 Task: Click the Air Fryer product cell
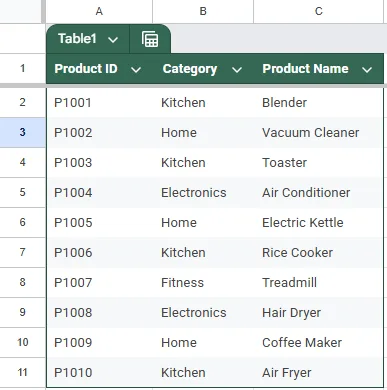[319, 372]
